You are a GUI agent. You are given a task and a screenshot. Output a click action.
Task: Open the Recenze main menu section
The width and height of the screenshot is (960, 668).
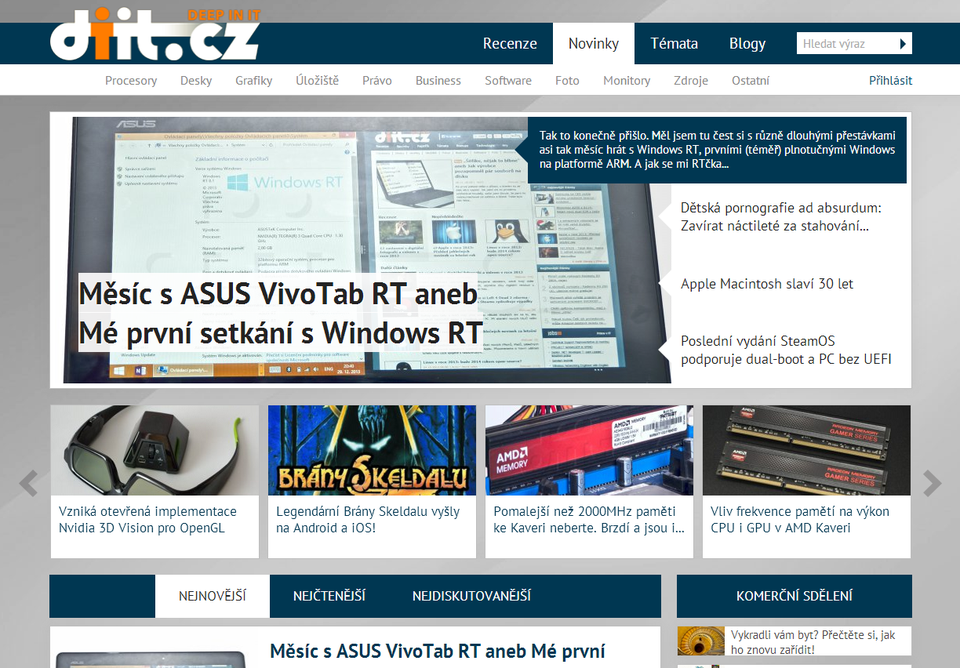510,44
